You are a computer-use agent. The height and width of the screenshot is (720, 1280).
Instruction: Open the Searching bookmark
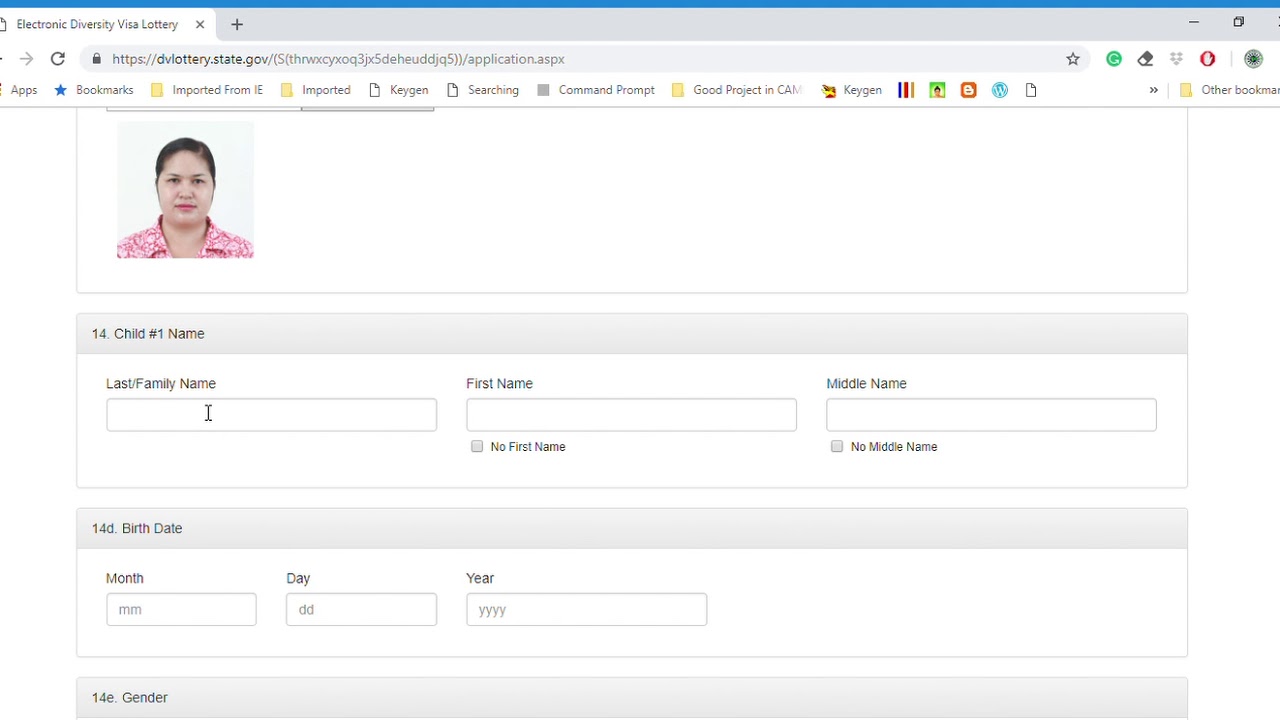click(483, 90)
